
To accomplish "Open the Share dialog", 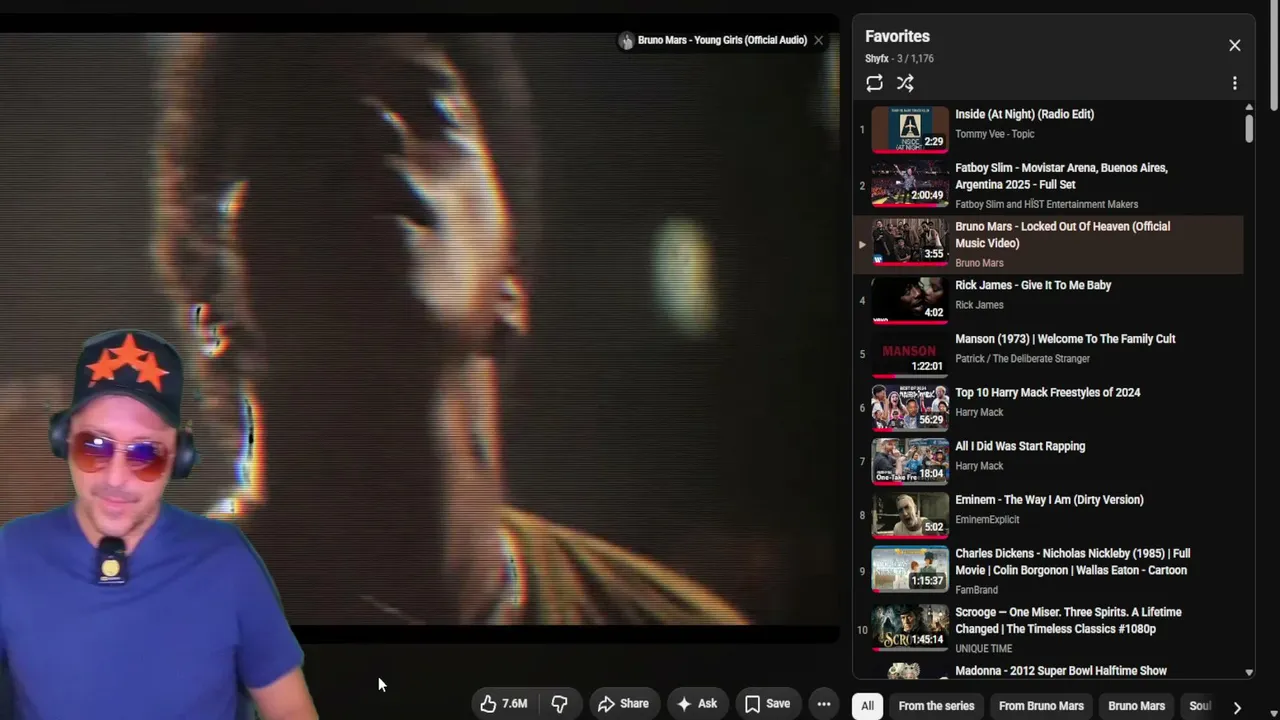I will (623, 704).
